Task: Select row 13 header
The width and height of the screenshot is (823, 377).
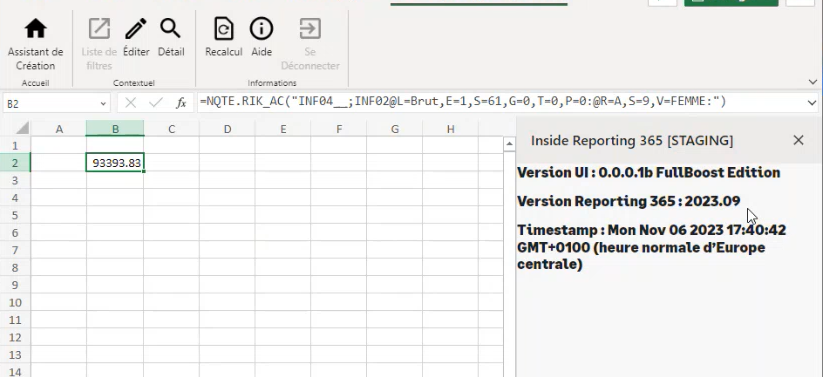Action: click(x=15, y=355)
